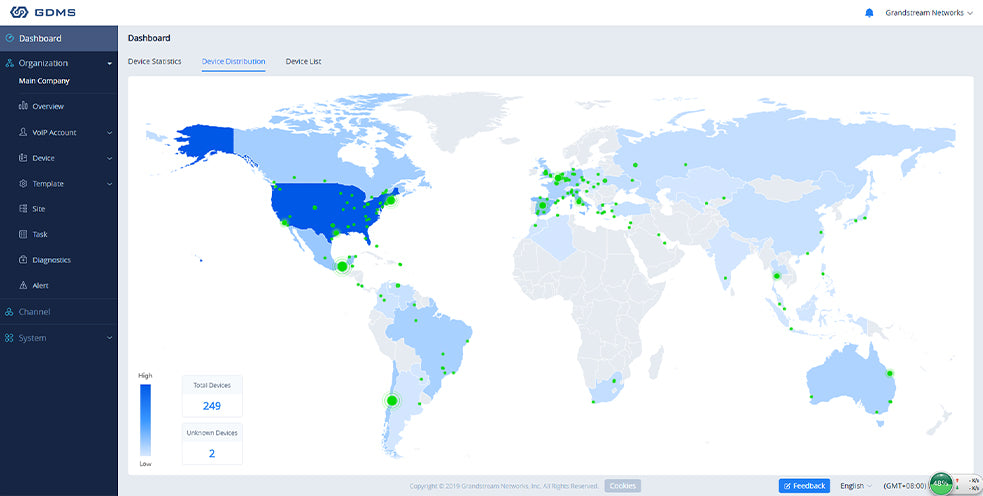Click the Dashboard gauge icon
983x496 pixels.
pyautogui.click(x=9, y=38)
